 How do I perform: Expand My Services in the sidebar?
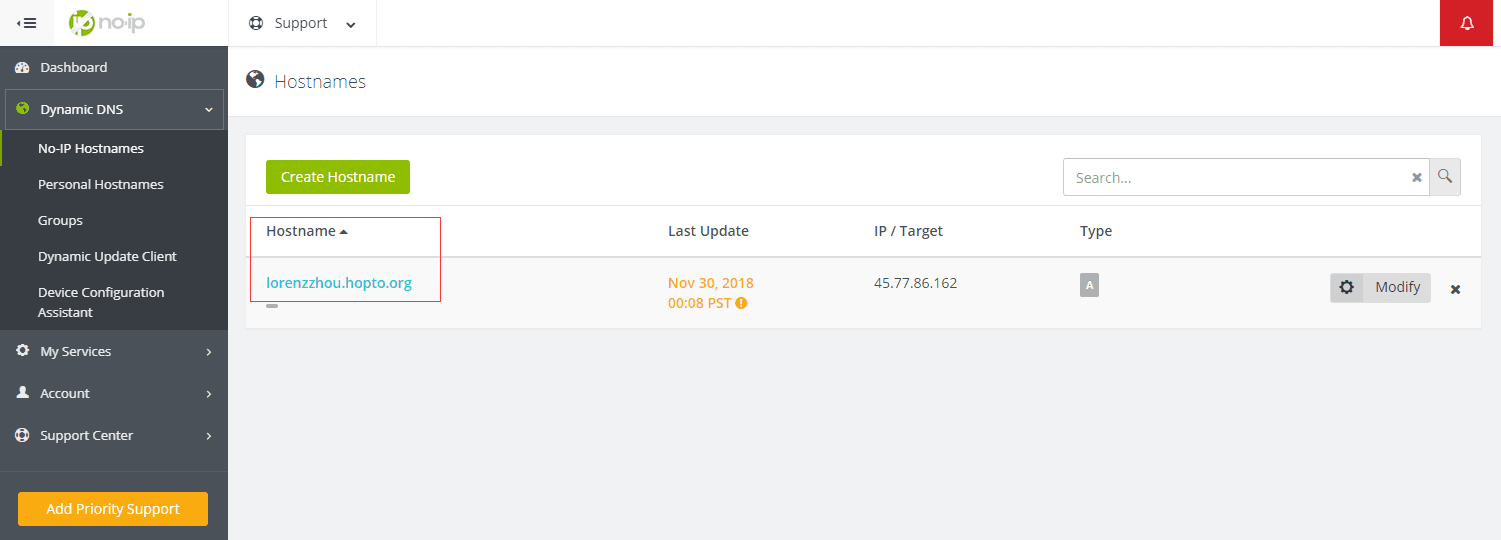[114, 351]
